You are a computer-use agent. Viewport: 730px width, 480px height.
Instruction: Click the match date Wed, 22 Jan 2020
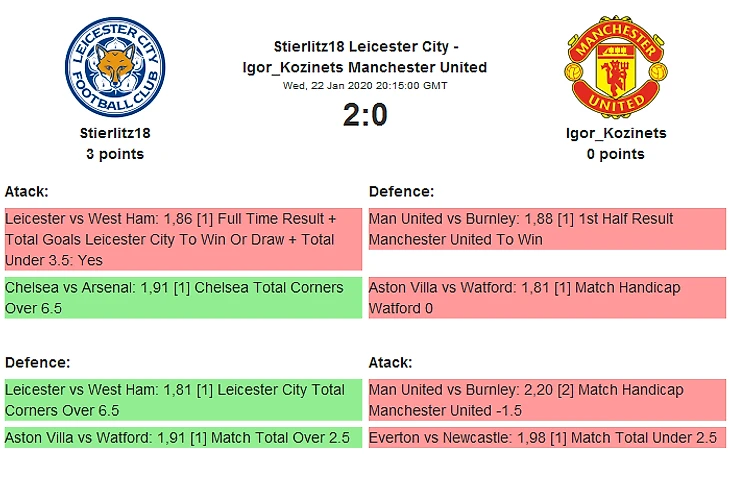coord(365,86)
